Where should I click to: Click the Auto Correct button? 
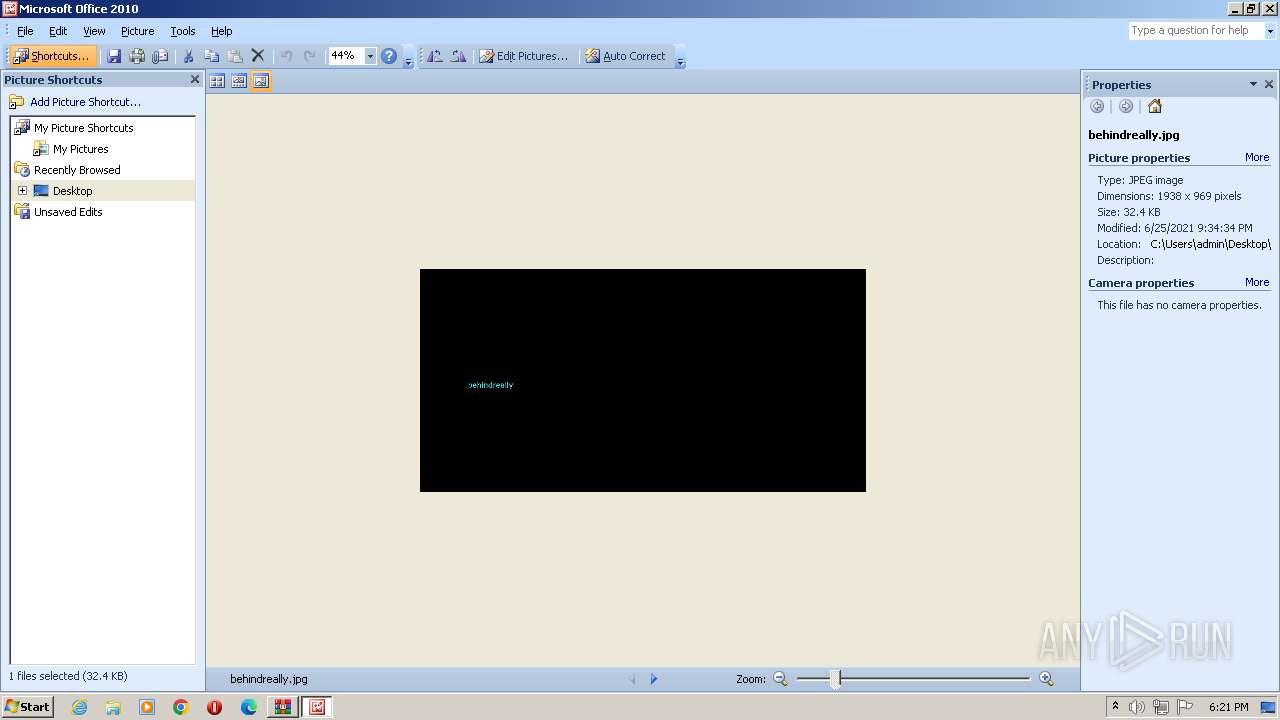click(625, 56)
